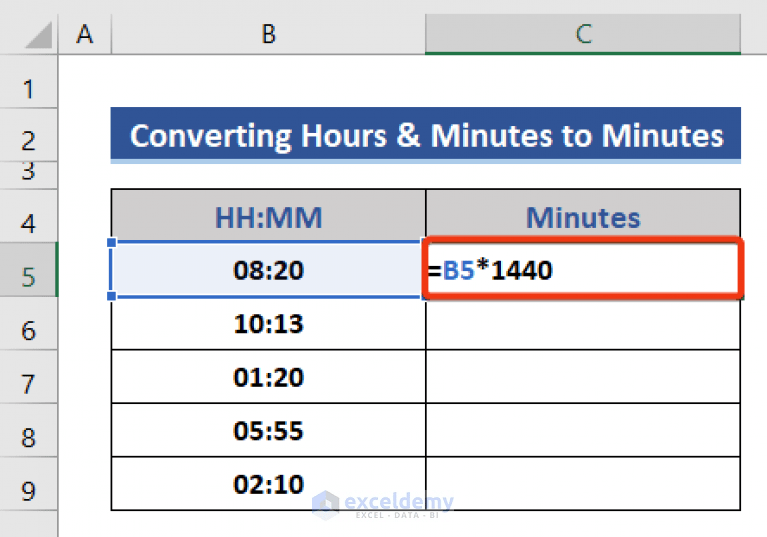Select the cell containing 02:10
The image size is (767, 537).
[x=269, y=484]
